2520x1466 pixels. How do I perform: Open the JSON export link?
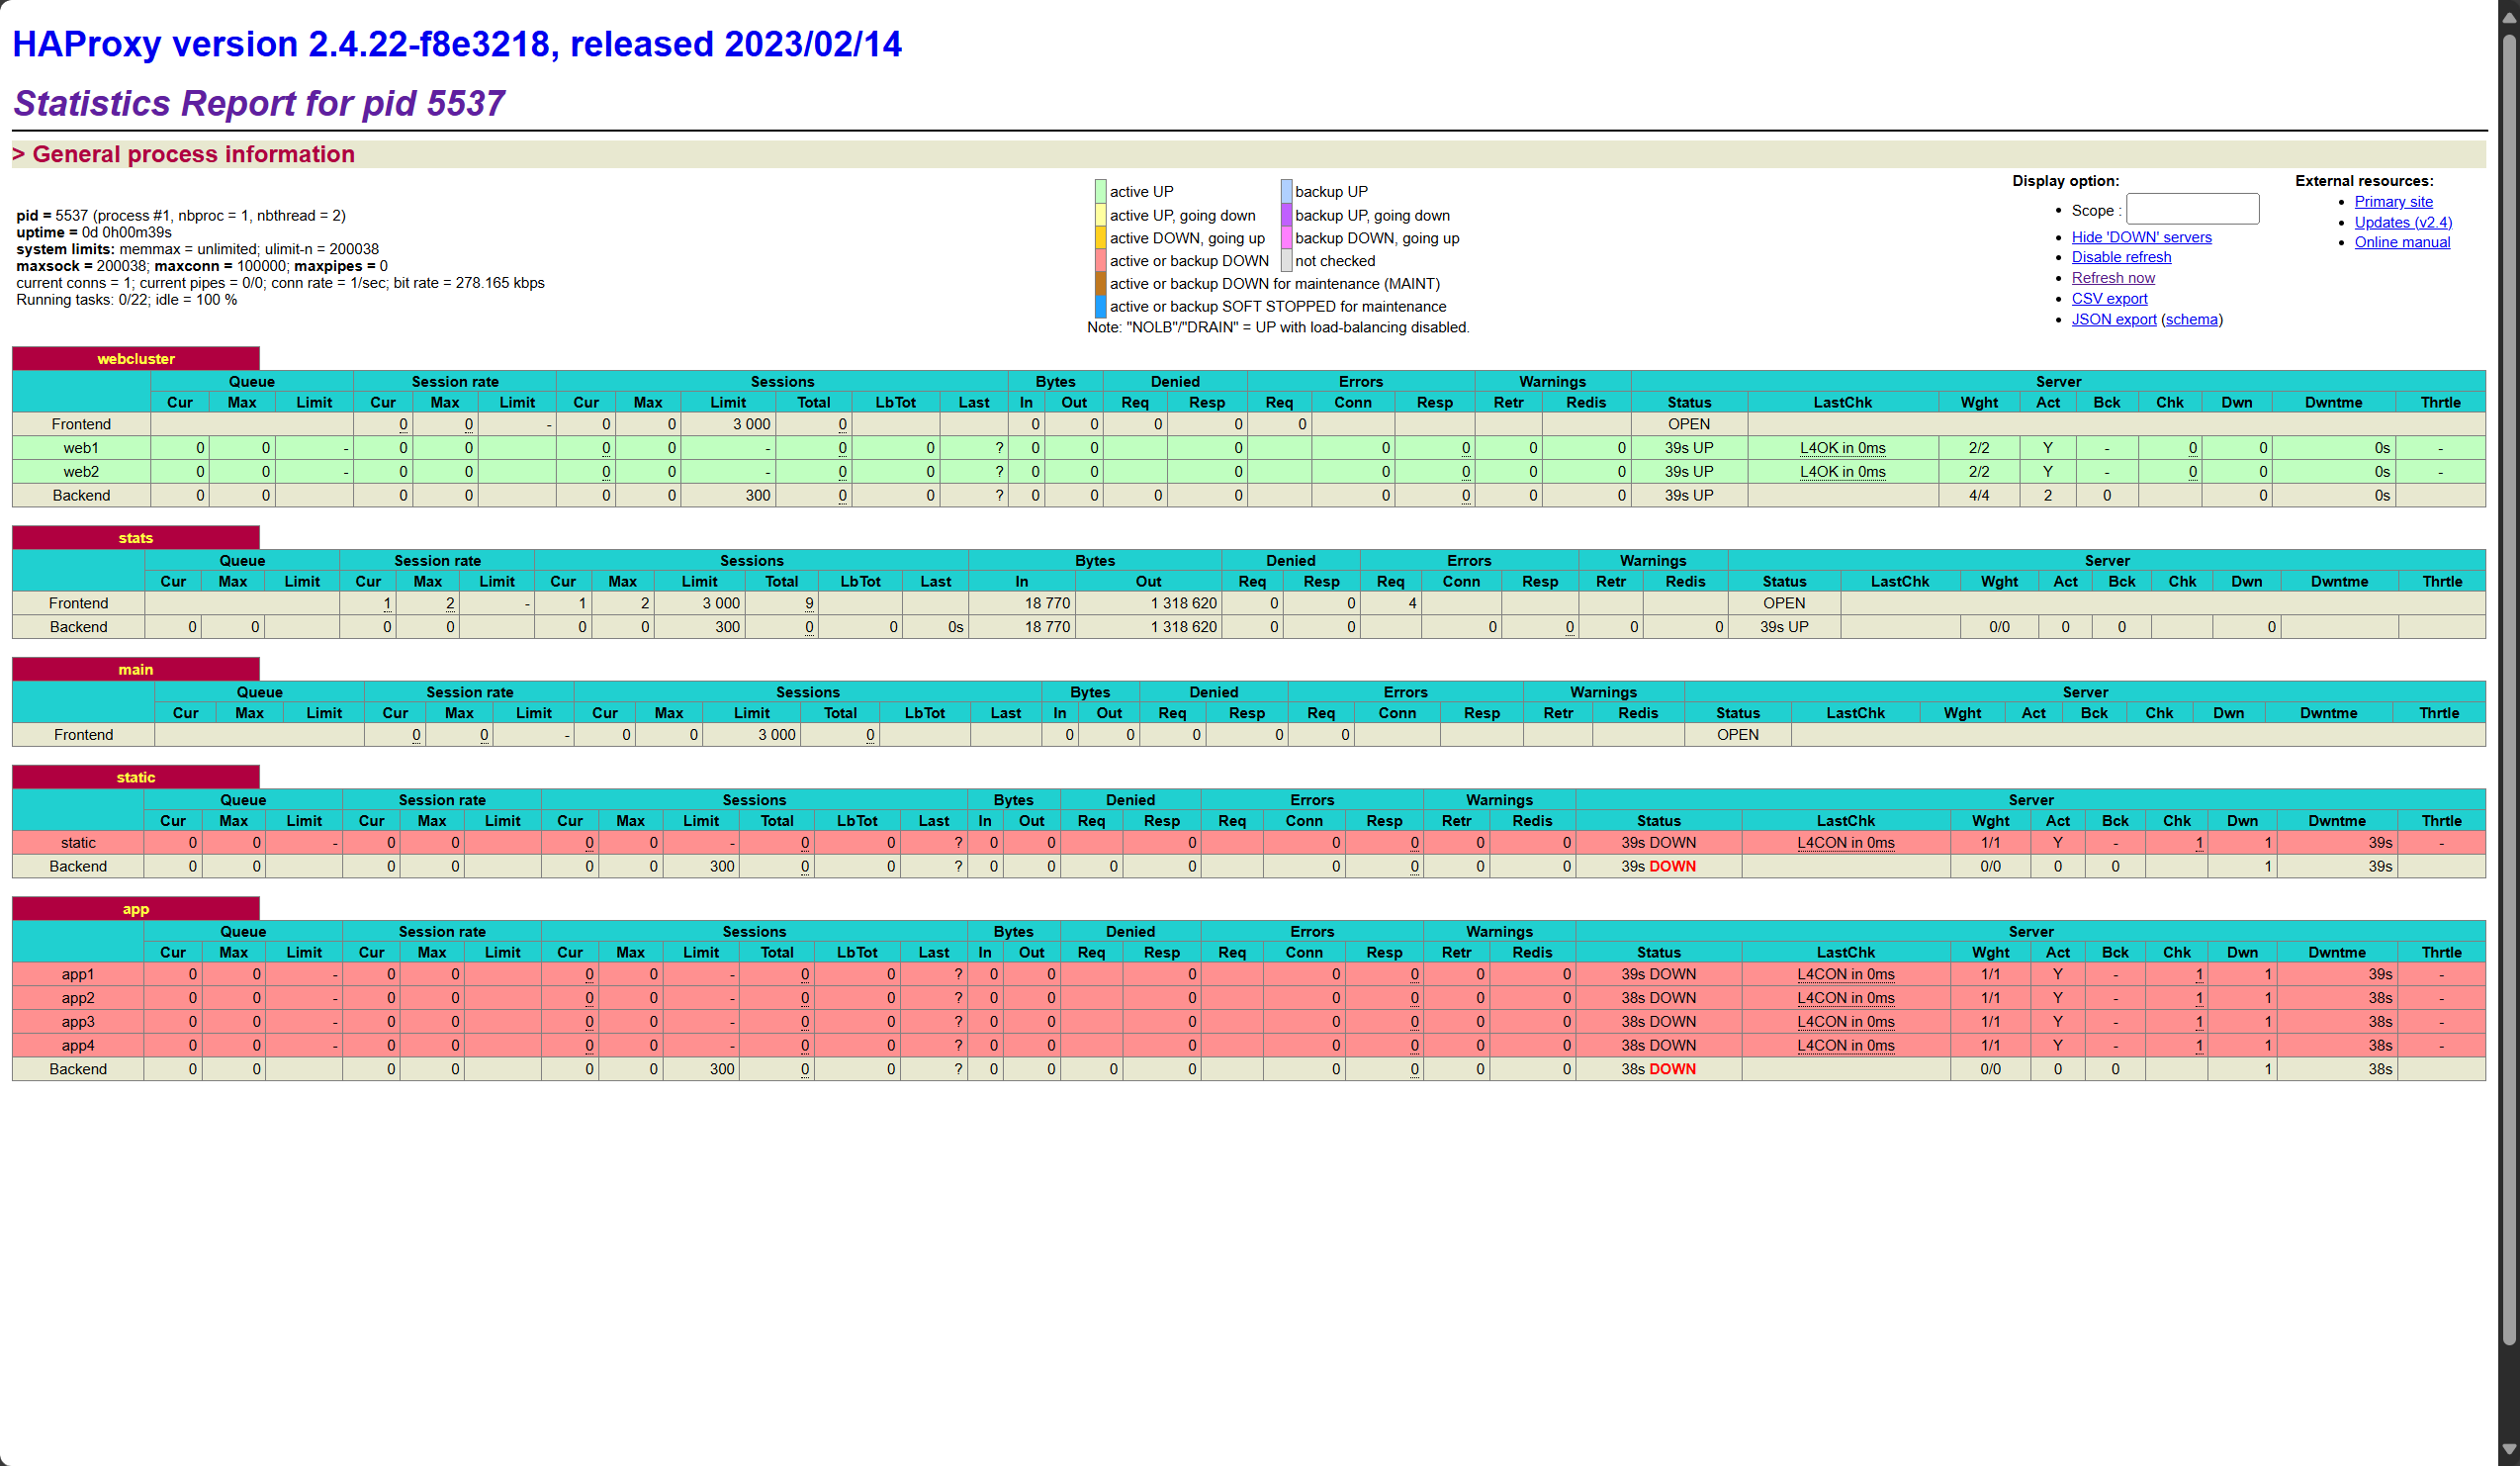2113,319
